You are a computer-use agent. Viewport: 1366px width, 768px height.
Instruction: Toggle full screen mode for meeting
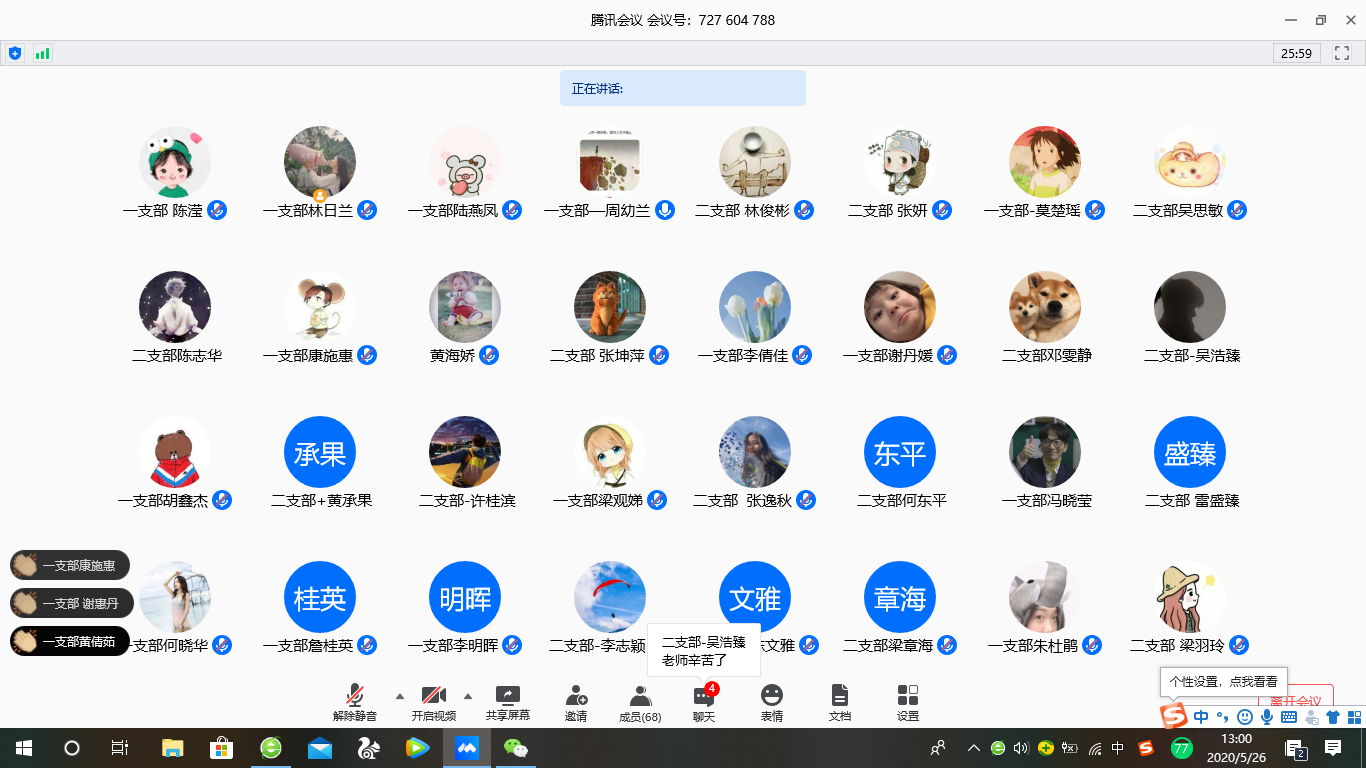1342,53
